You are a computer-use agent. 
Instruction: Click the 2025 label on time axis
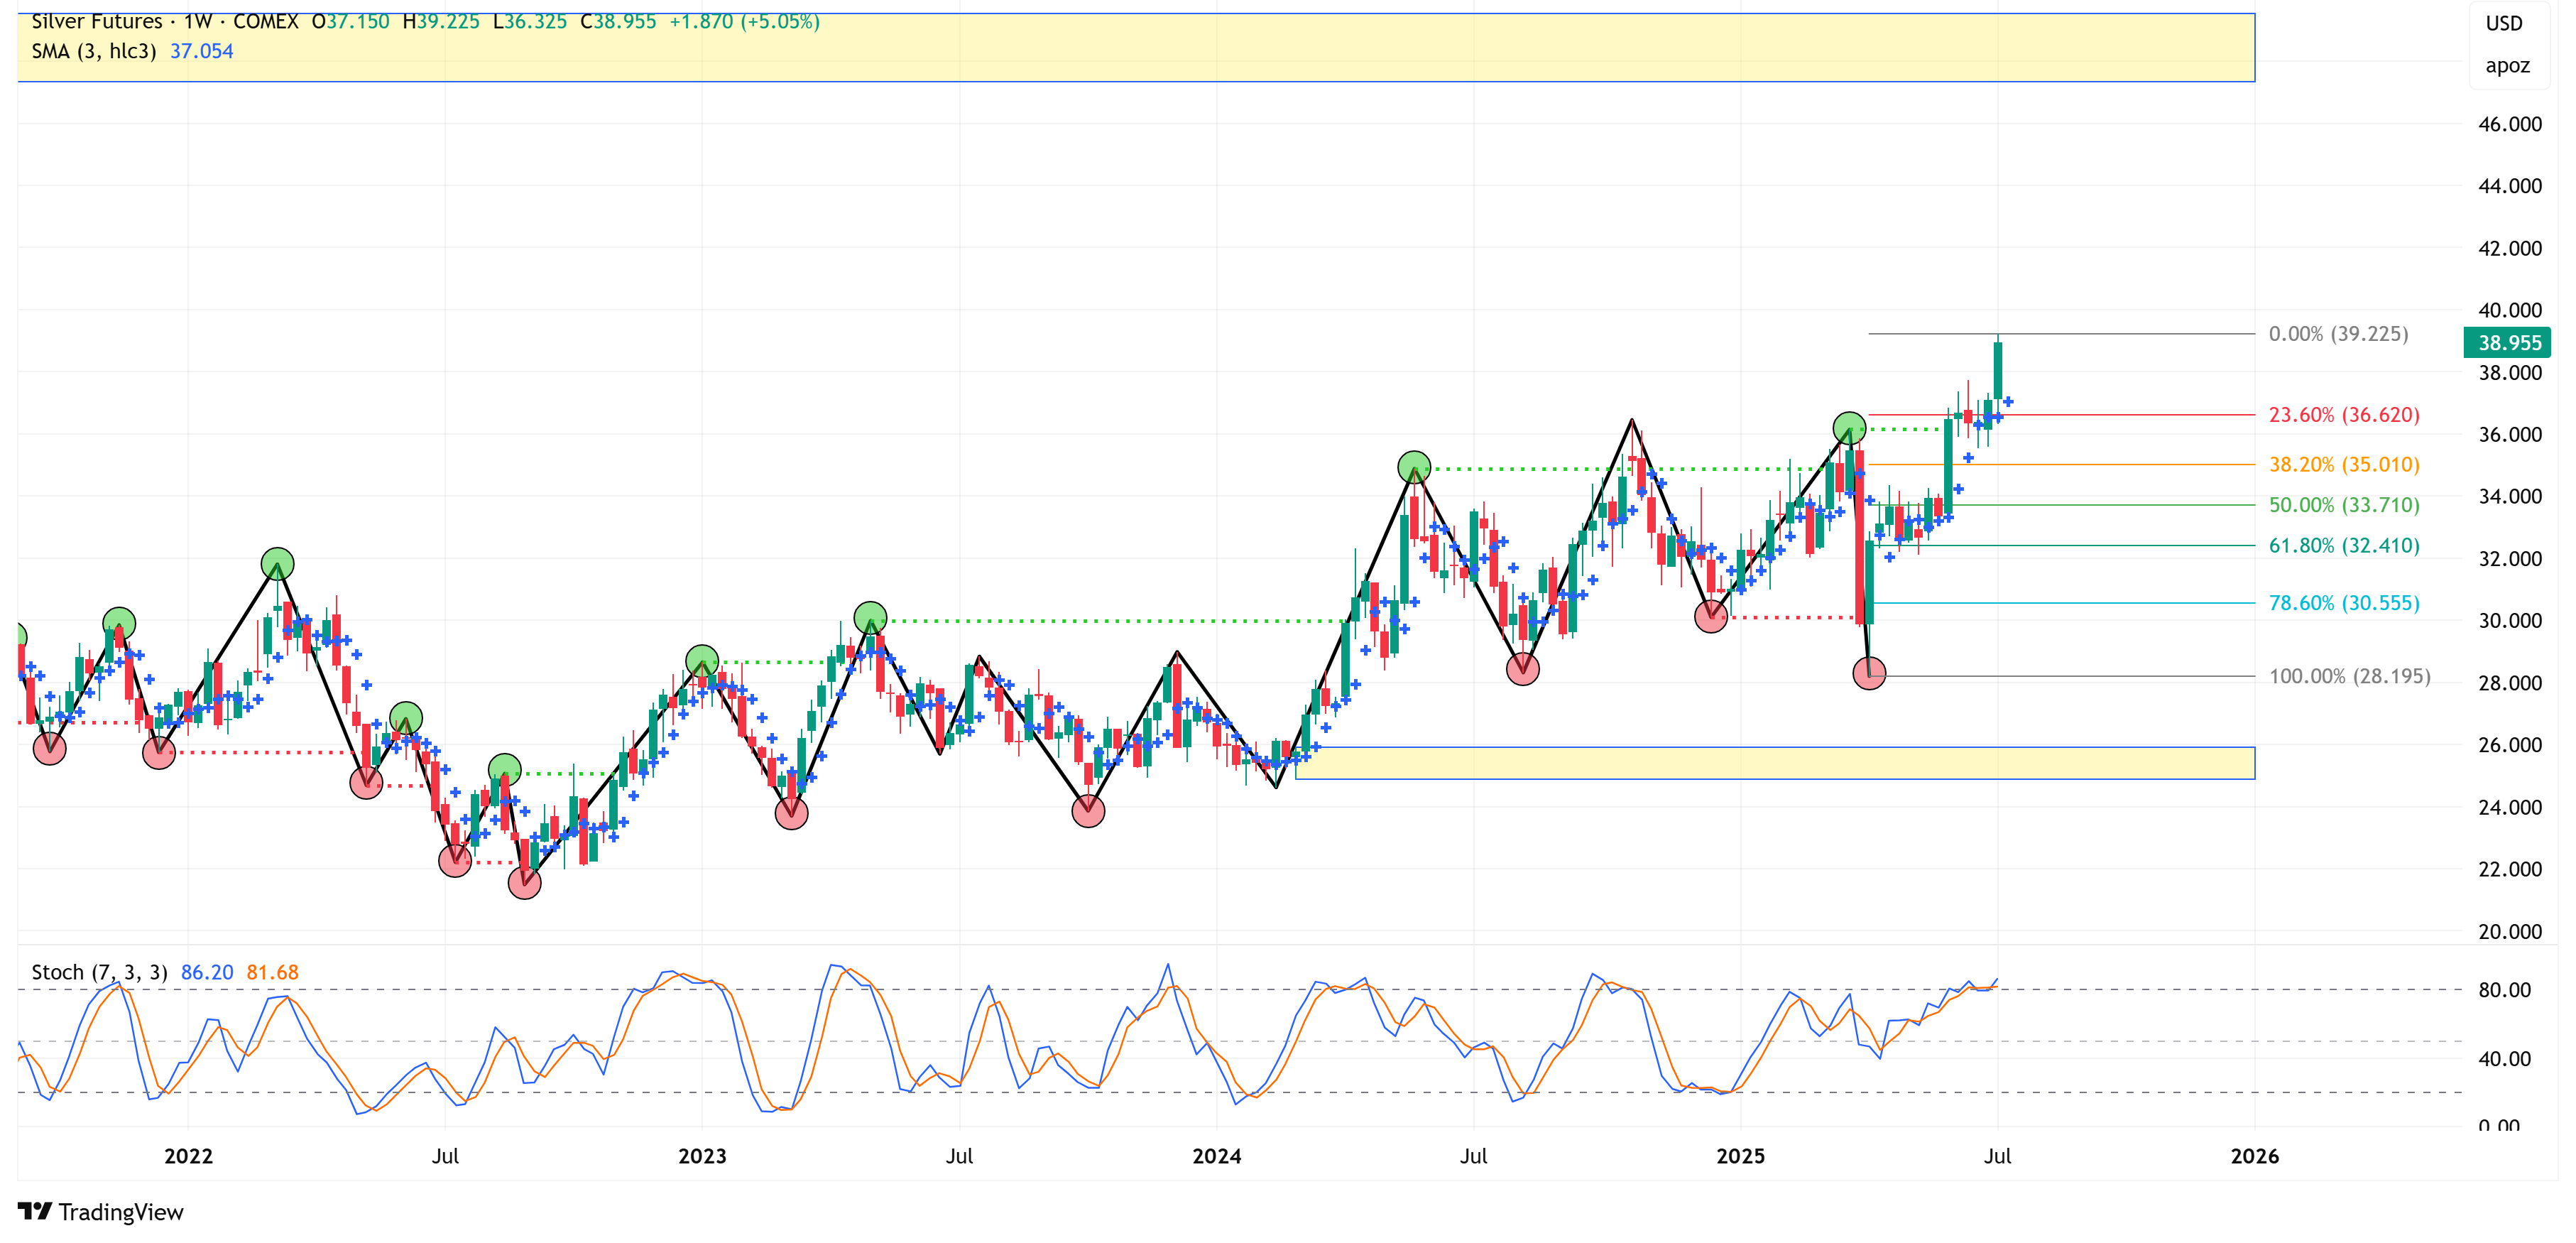1740,1156
